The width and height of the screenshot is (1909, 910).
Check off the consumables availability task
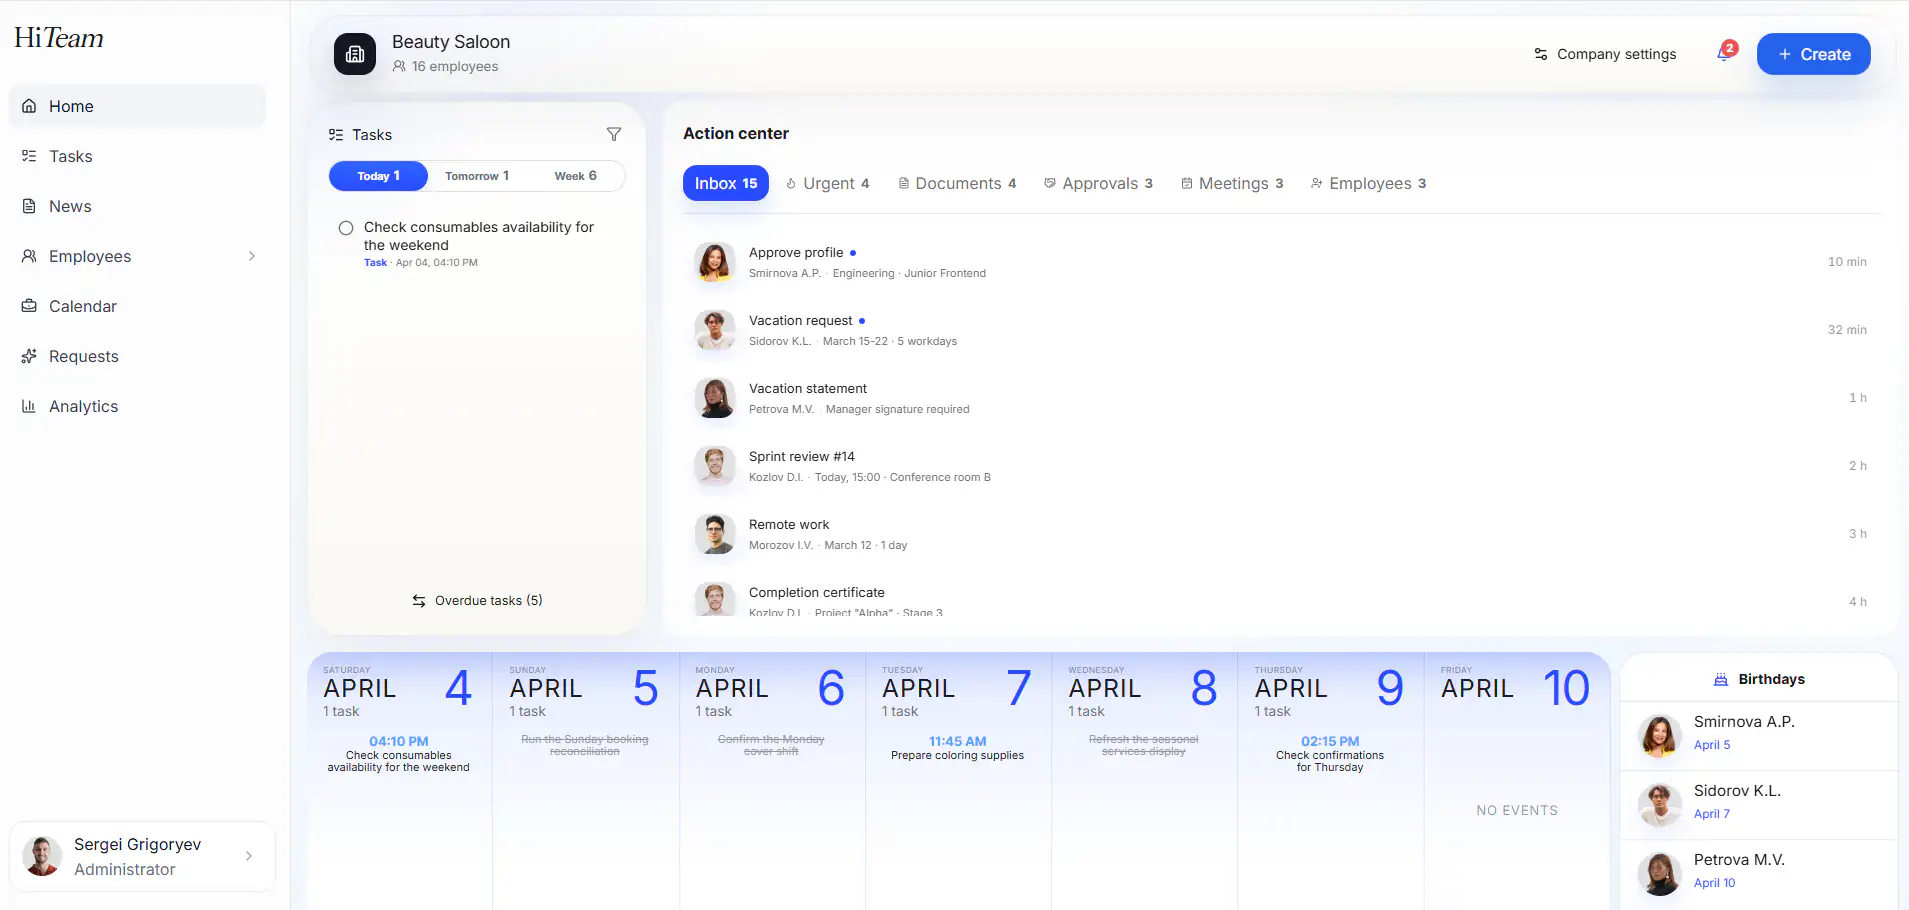(345, 228)
